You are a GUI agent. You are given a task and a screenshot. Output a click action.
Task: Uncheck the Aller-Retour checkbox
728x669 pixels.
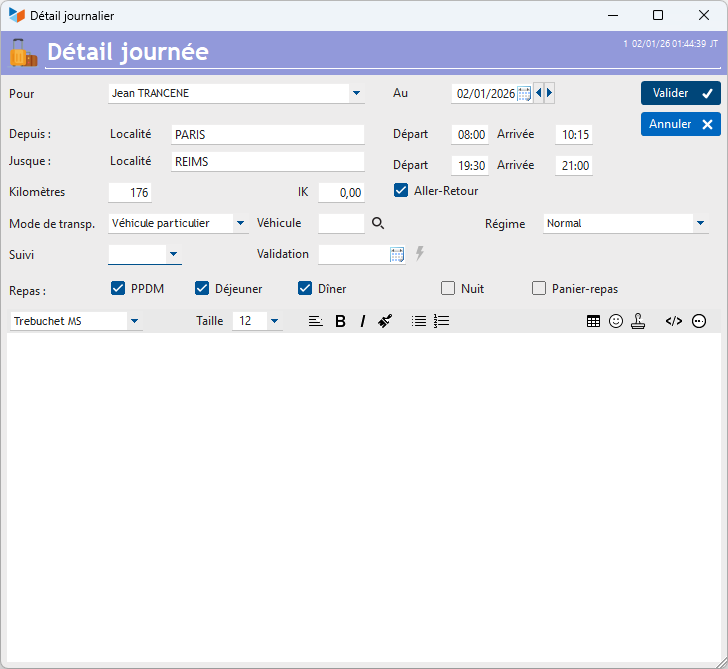[401, 191]
